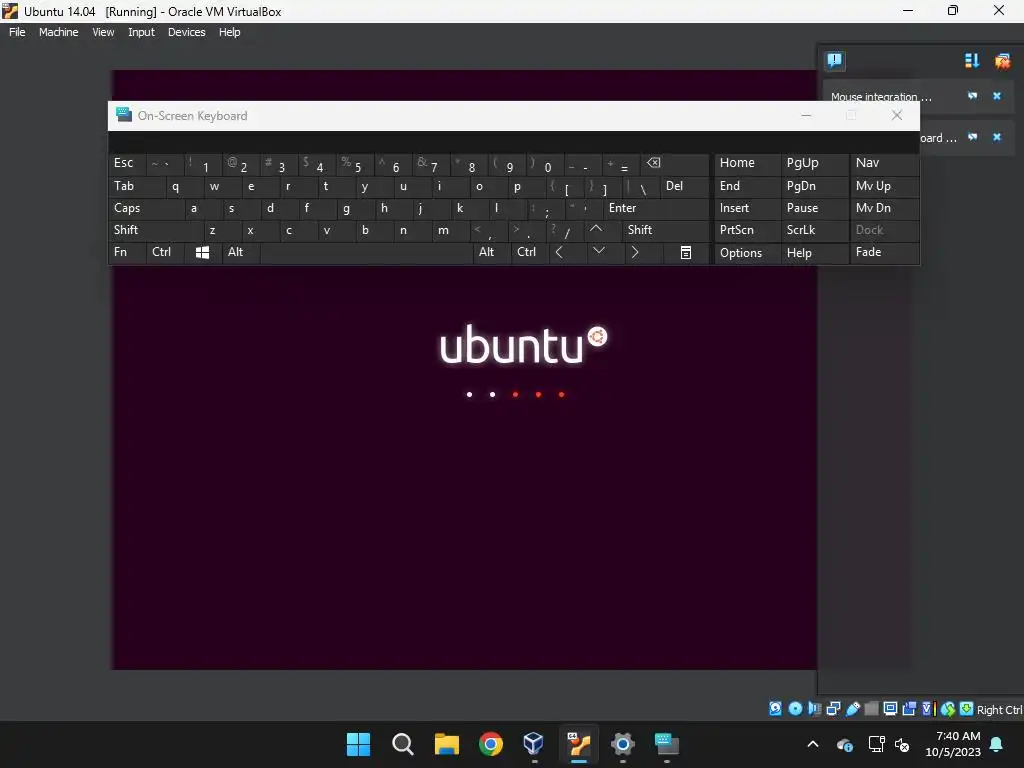Open the hard disk status bar icon

click(x=775, y=709)
